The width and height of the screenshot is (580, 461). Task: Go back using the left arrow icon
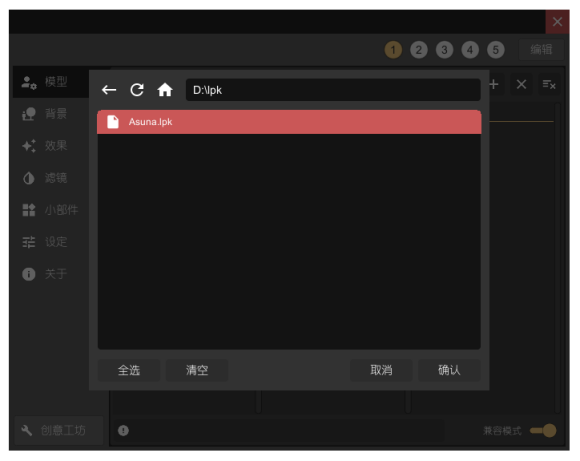coord(109,90)
